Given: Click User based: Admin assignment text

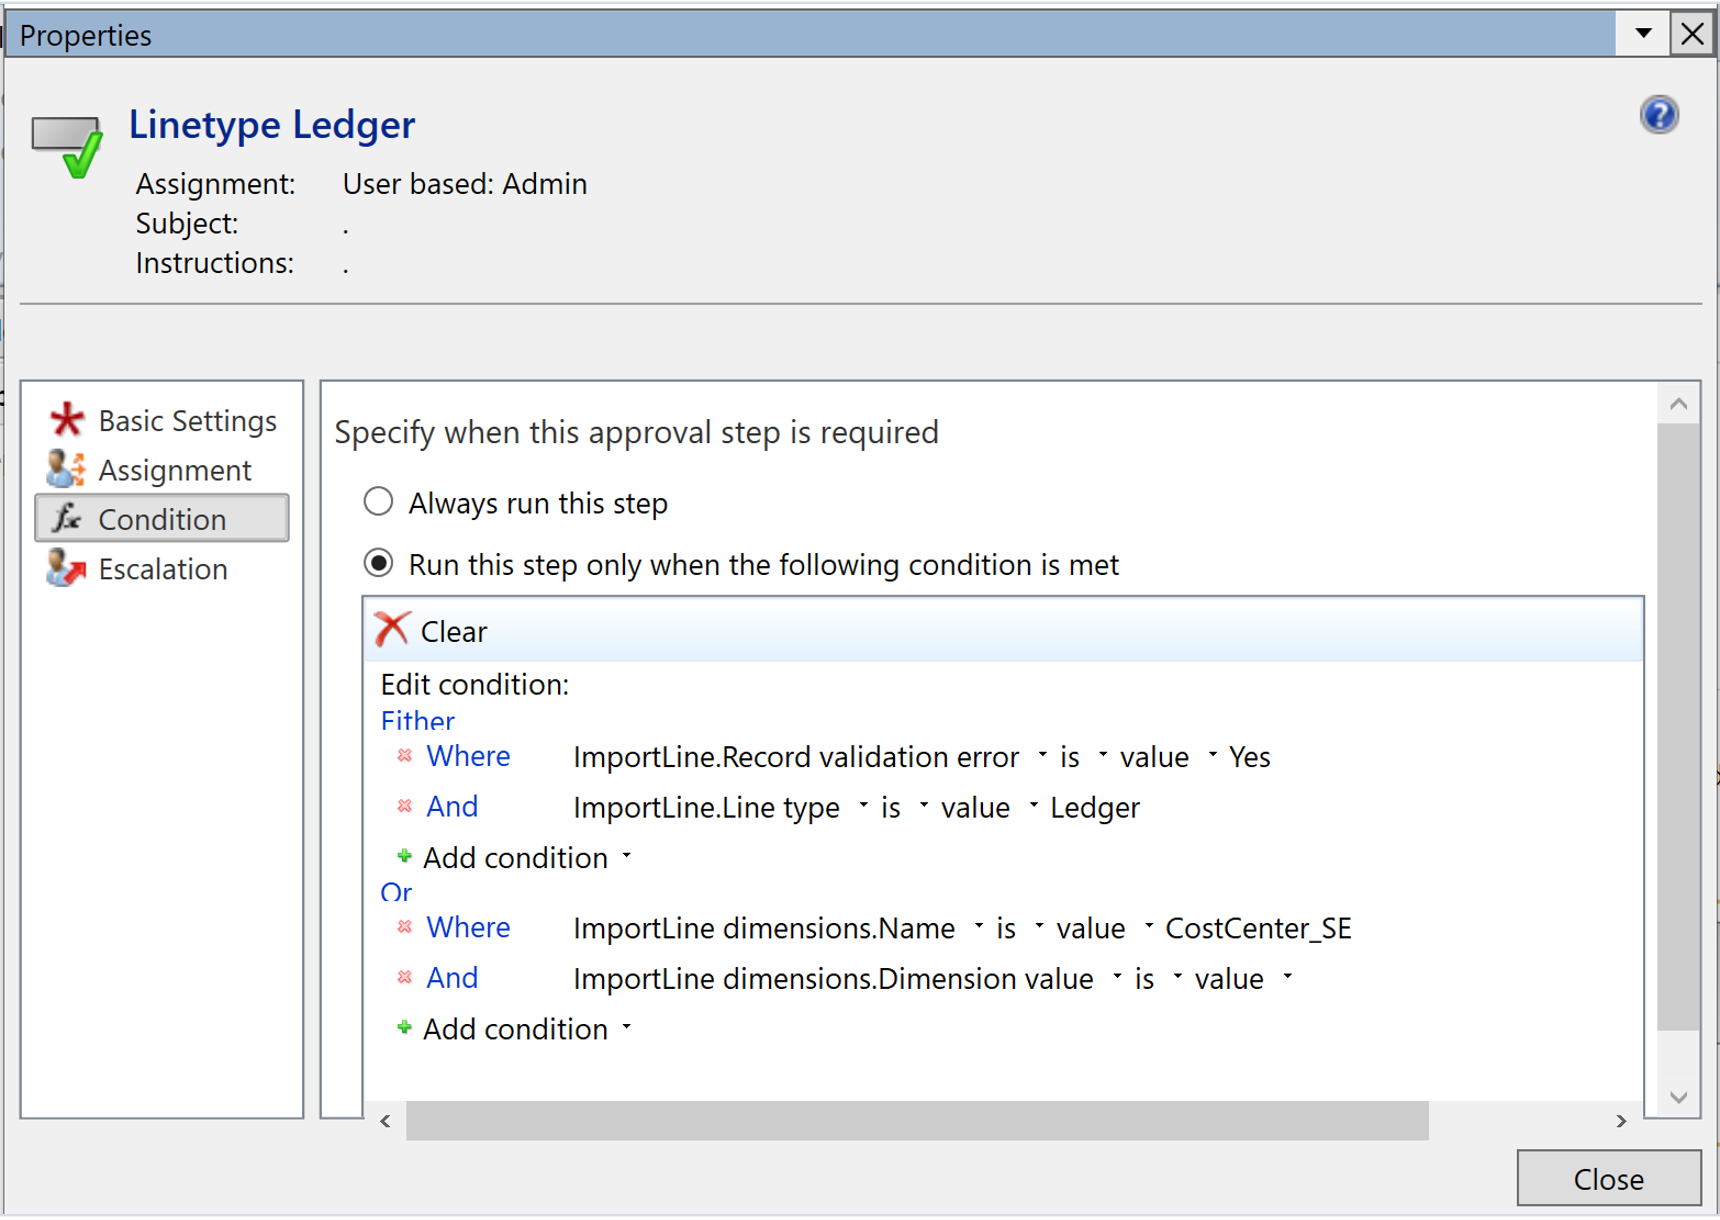Looking at the screenshot, I should 465,184.
